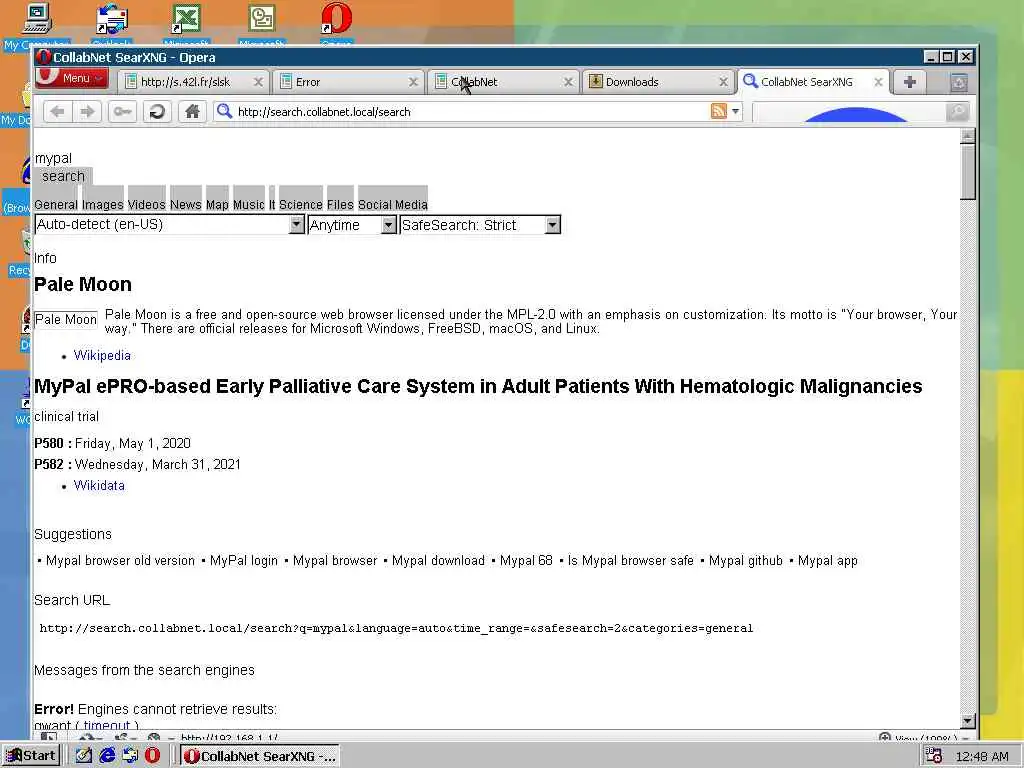Launch Internet Explorer from quick launch
The width and height of the screenshot is (1024, 768).
(x=107, y=756)
